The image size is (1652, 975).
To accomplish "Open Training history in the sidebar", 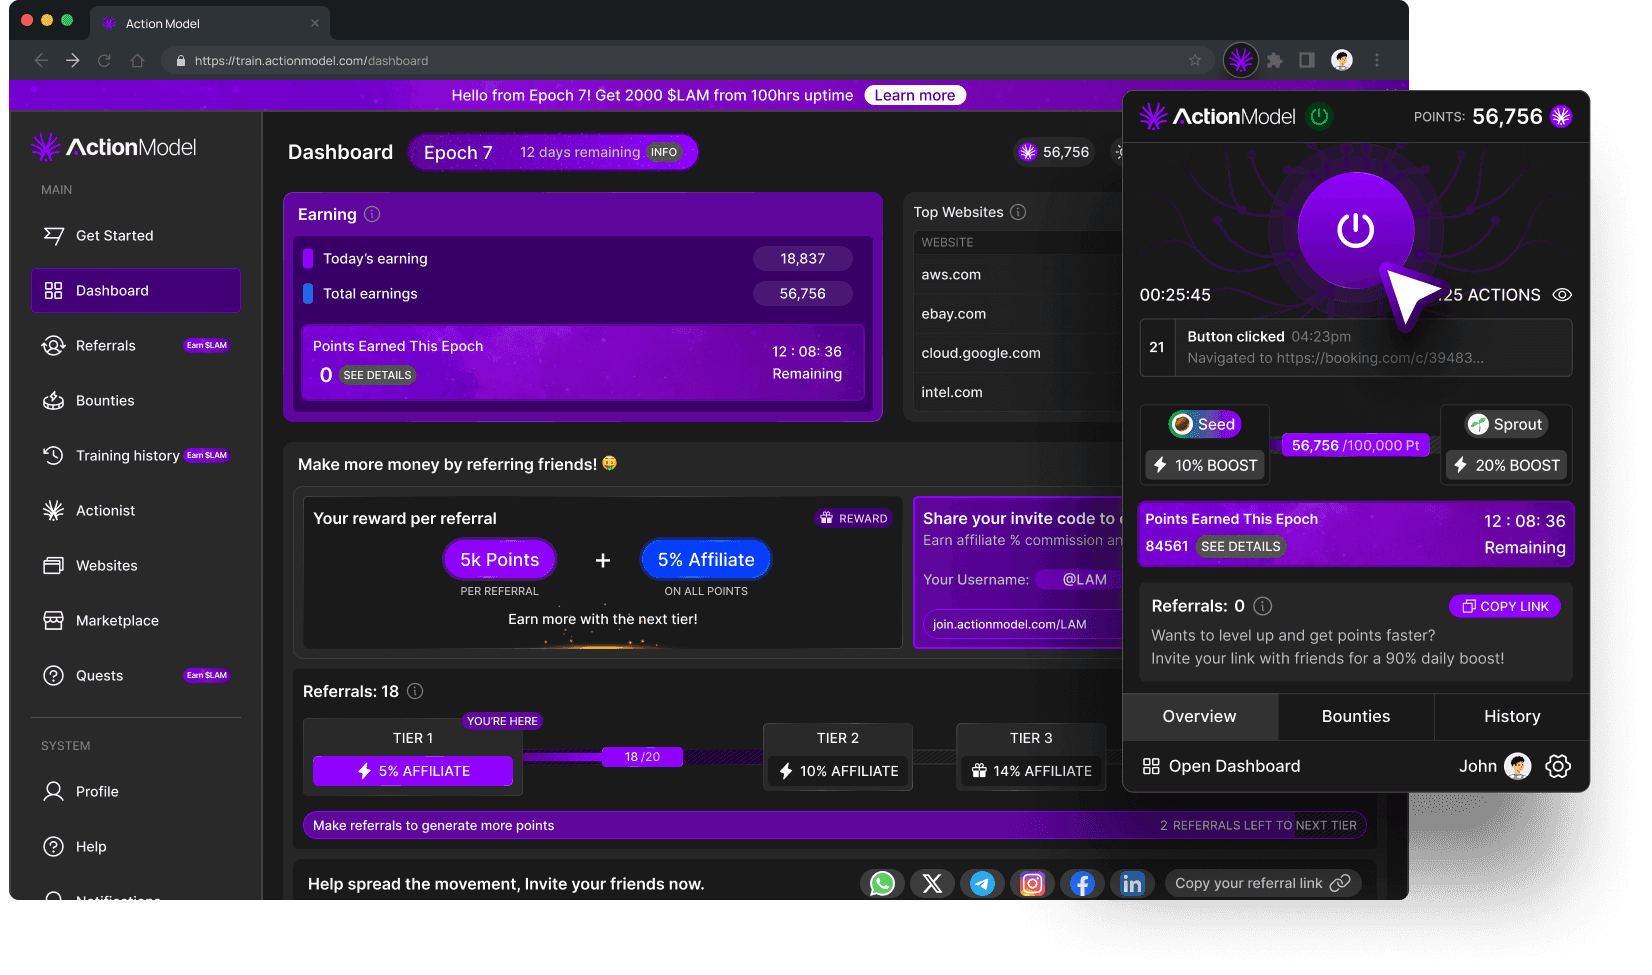I will [x=136, y=455].
